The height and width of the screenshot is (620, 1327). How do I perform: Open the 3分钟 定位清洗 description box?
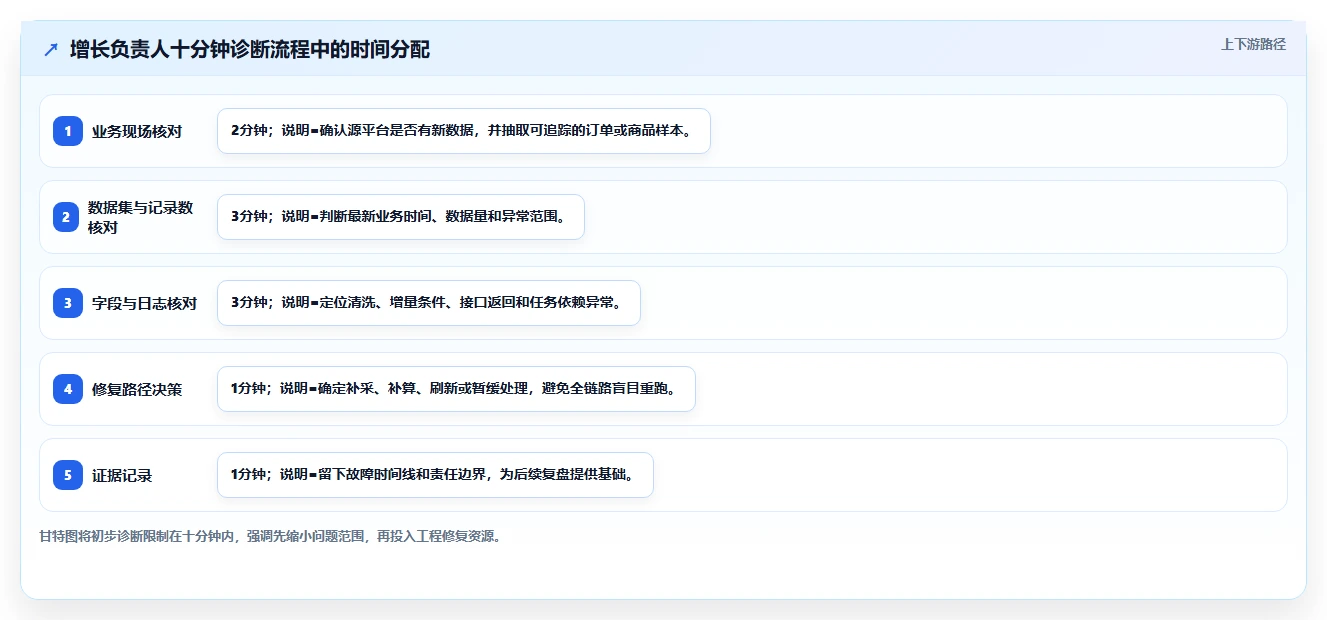click(429, 303)
